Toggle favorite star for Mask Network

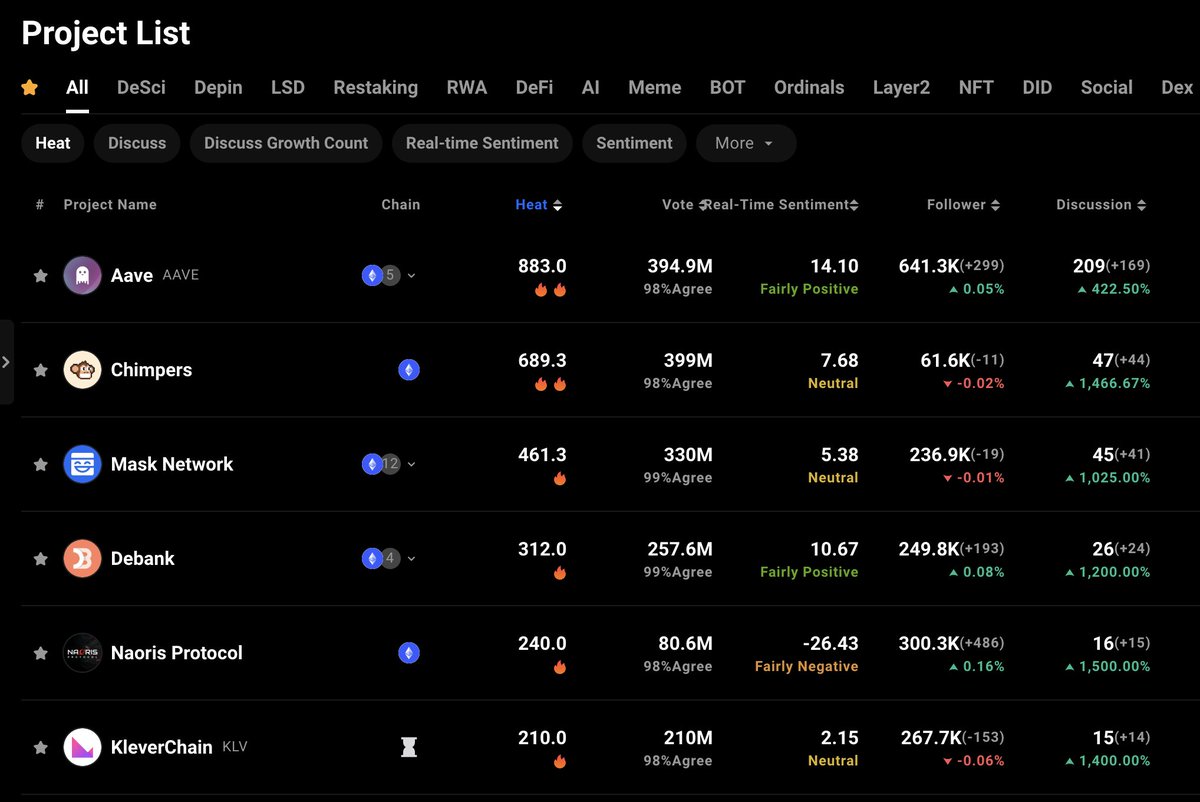click(x=41, y=464)
